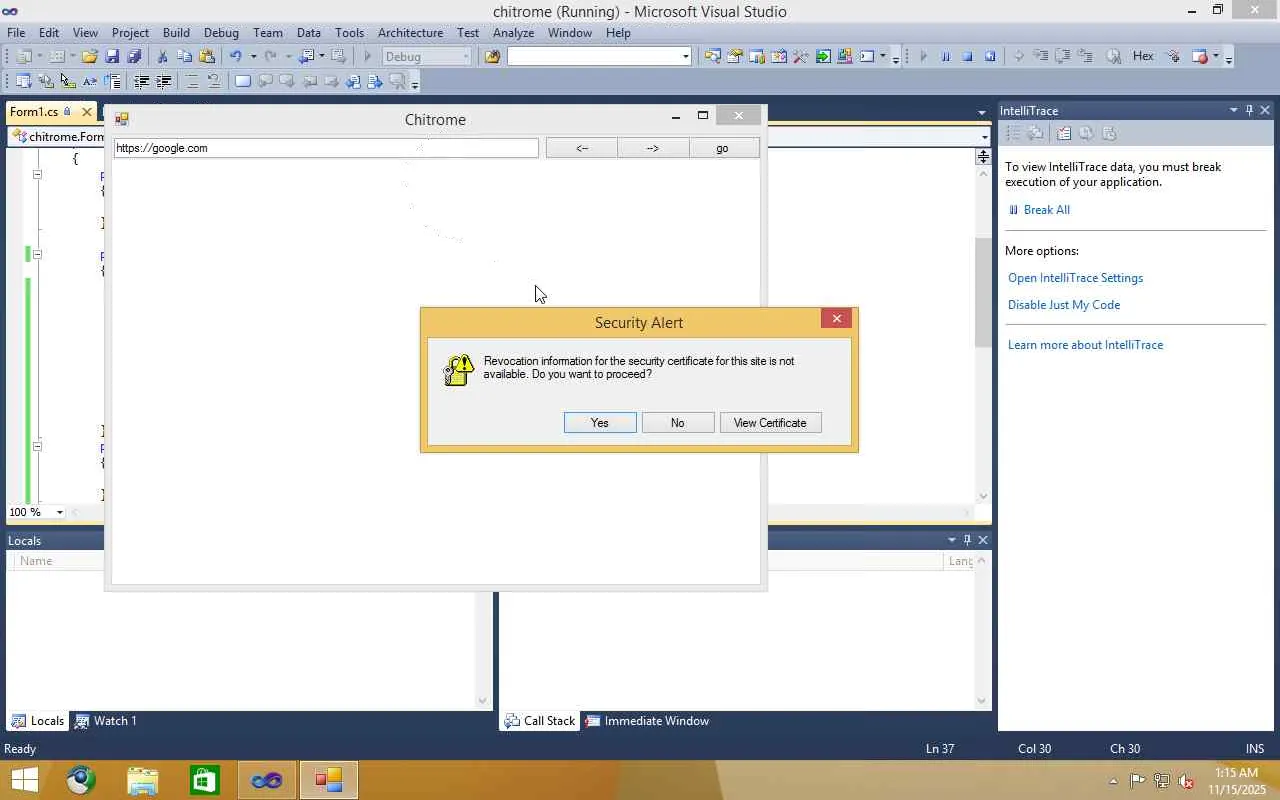Open File Explorer from the taskbar
Screen dimensions: 1280x800
tap(143, 780)
